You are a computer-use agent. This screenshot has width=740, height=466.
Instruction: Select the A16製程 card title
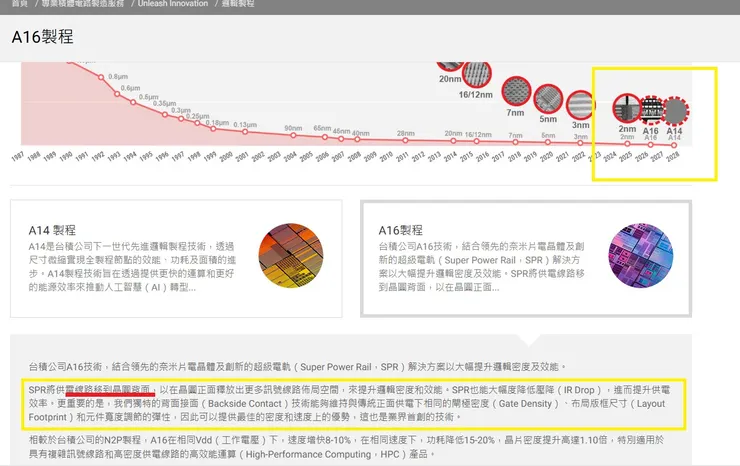401,230
